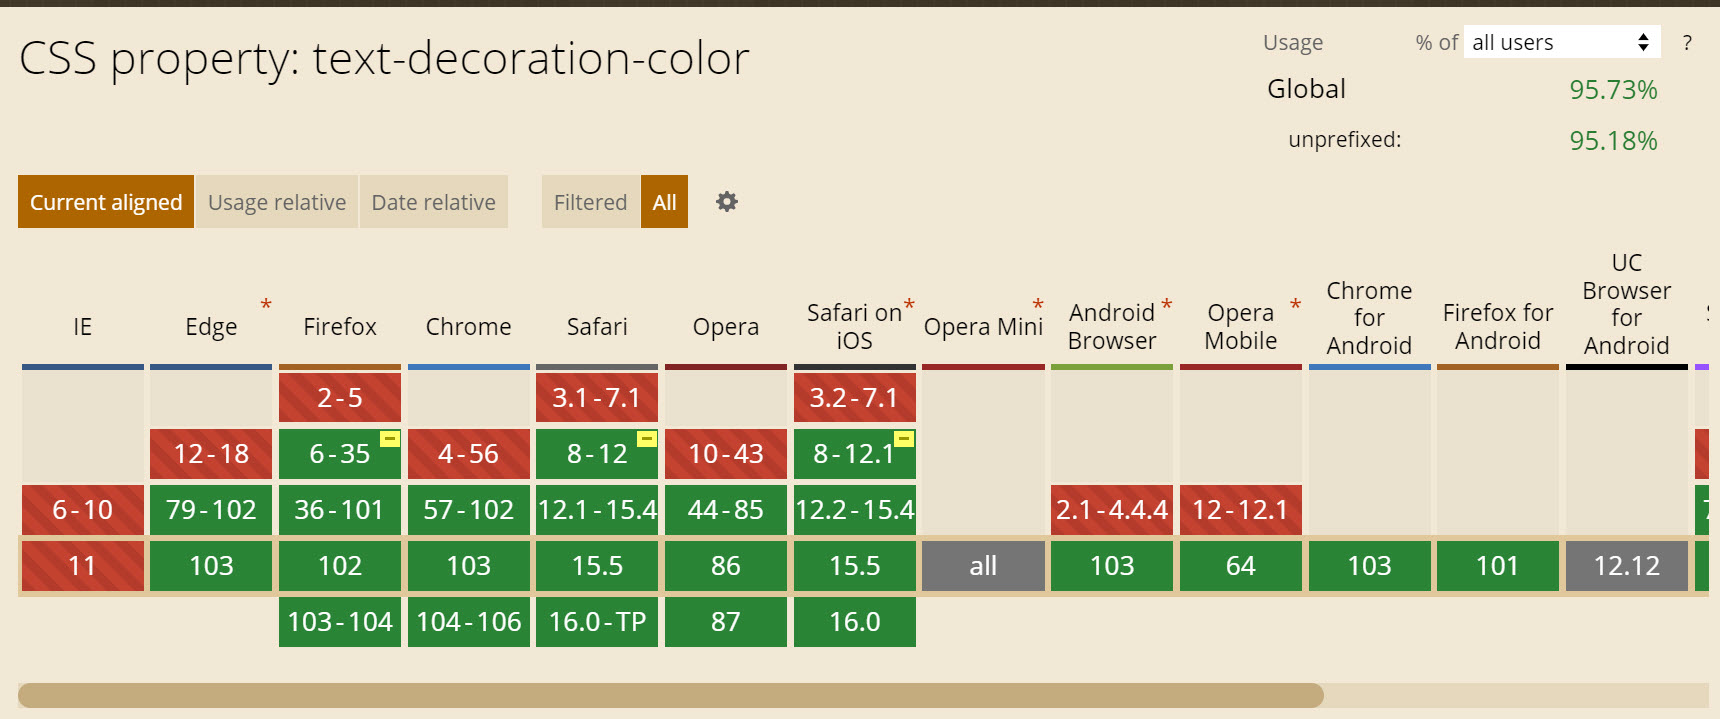Open the settings gear icon

pos(727,202)
